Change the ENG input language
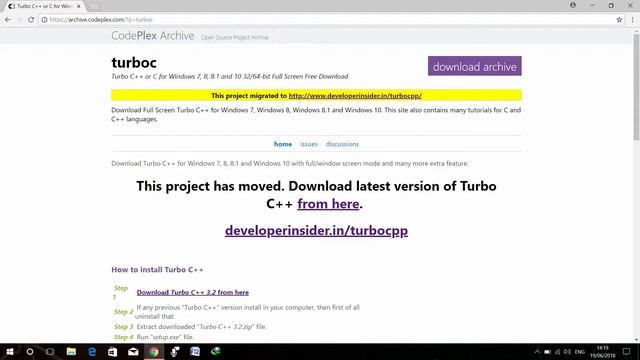640x360 pixels. pos(580,351)
